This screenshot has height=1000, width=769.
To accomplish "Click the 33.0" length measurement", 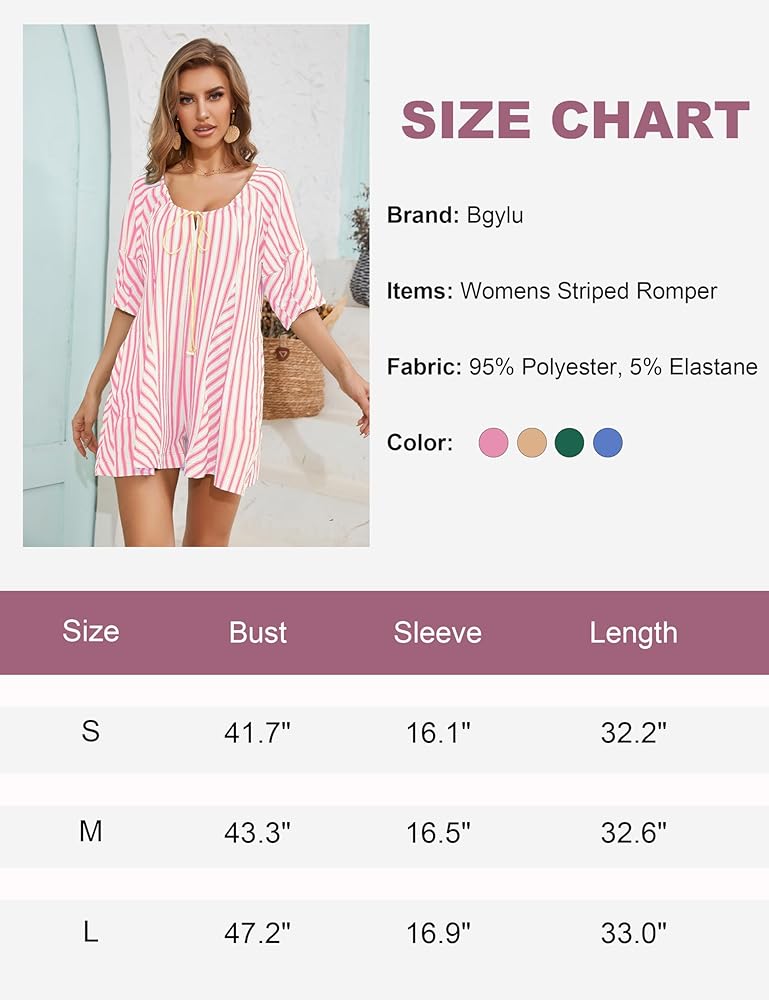I will tap(634, 934).
